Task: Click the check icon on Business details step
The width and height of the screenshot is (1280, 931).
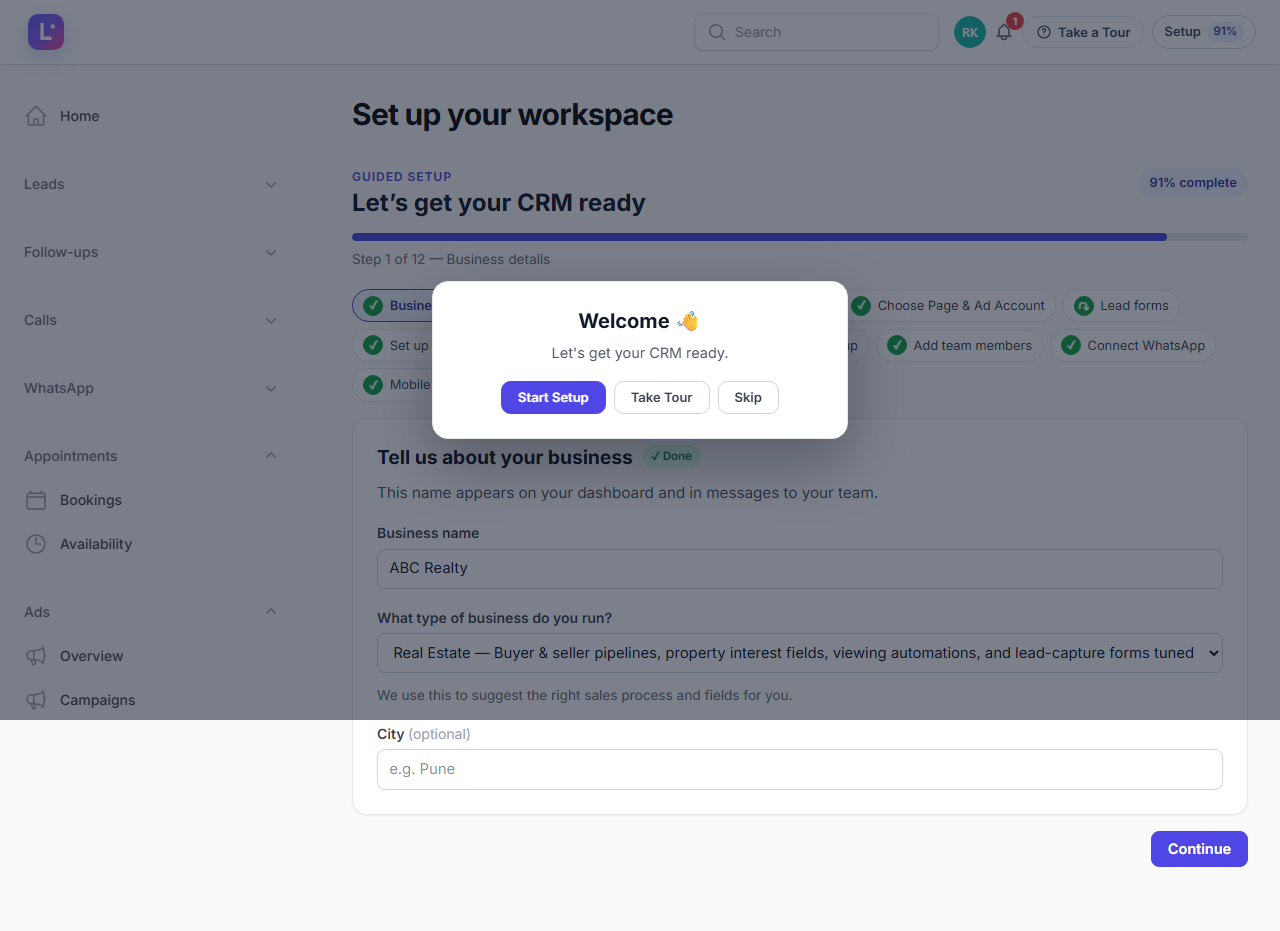Action: (373, 306)
